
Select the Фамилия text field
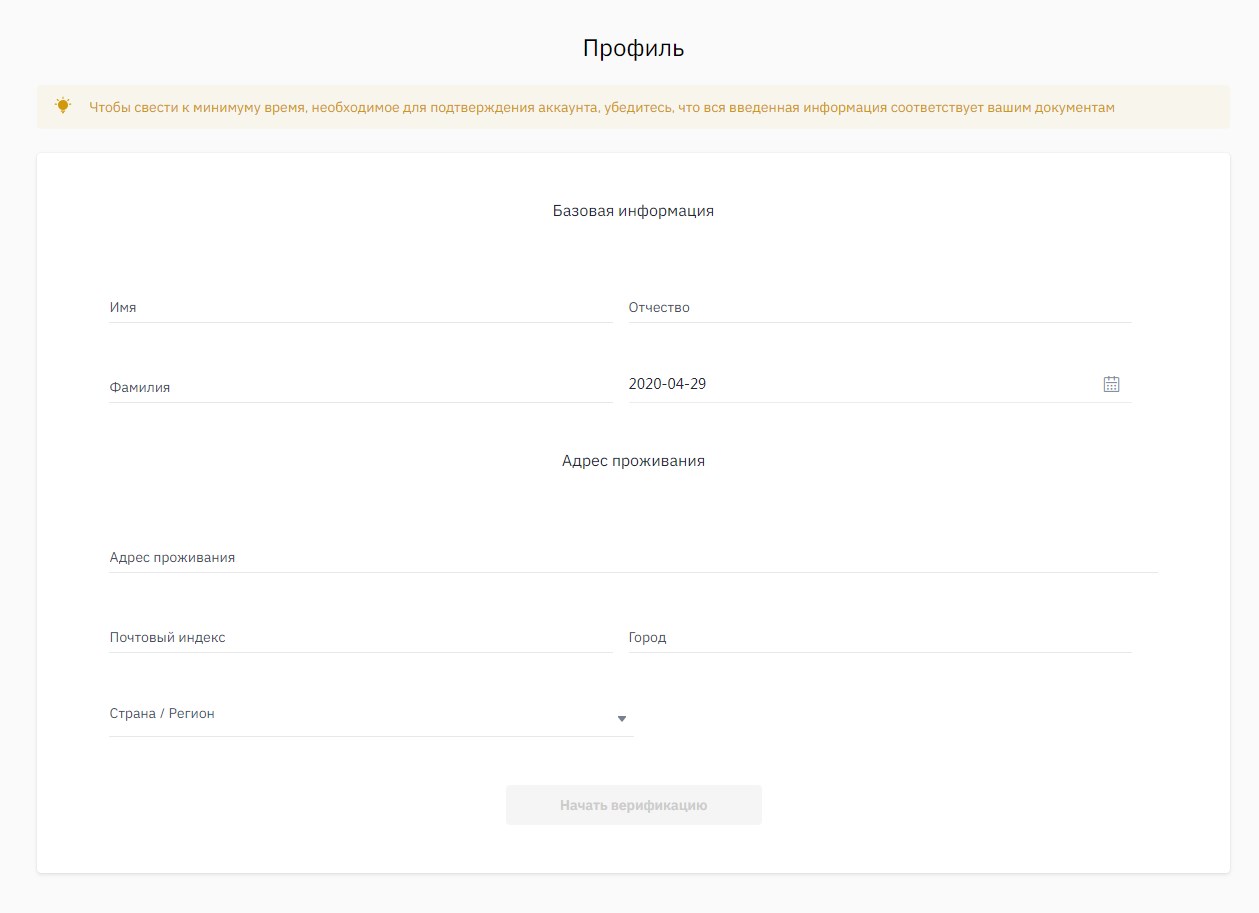(x=360, y=388)
